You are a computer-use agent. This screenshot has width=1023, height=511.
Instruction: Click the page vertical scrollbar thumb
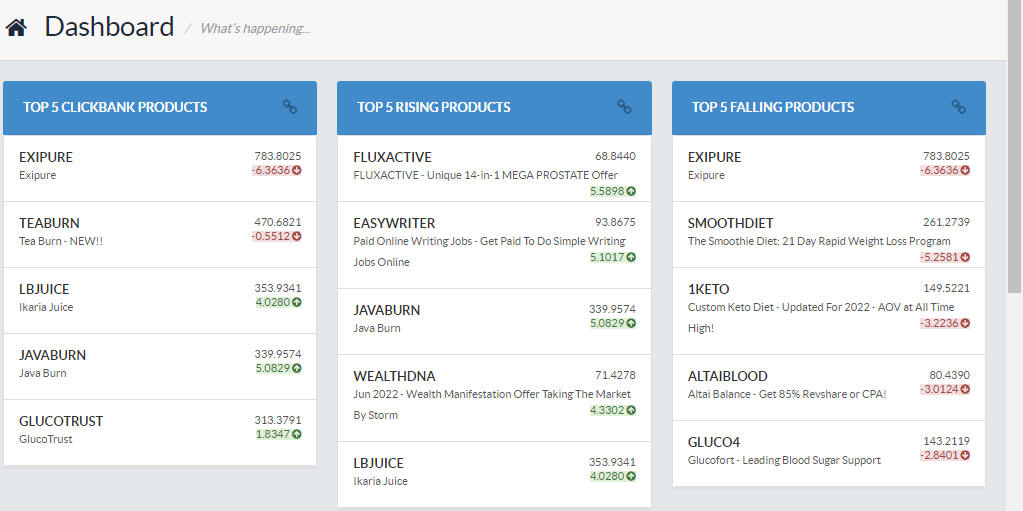[x=1015, y=147]
